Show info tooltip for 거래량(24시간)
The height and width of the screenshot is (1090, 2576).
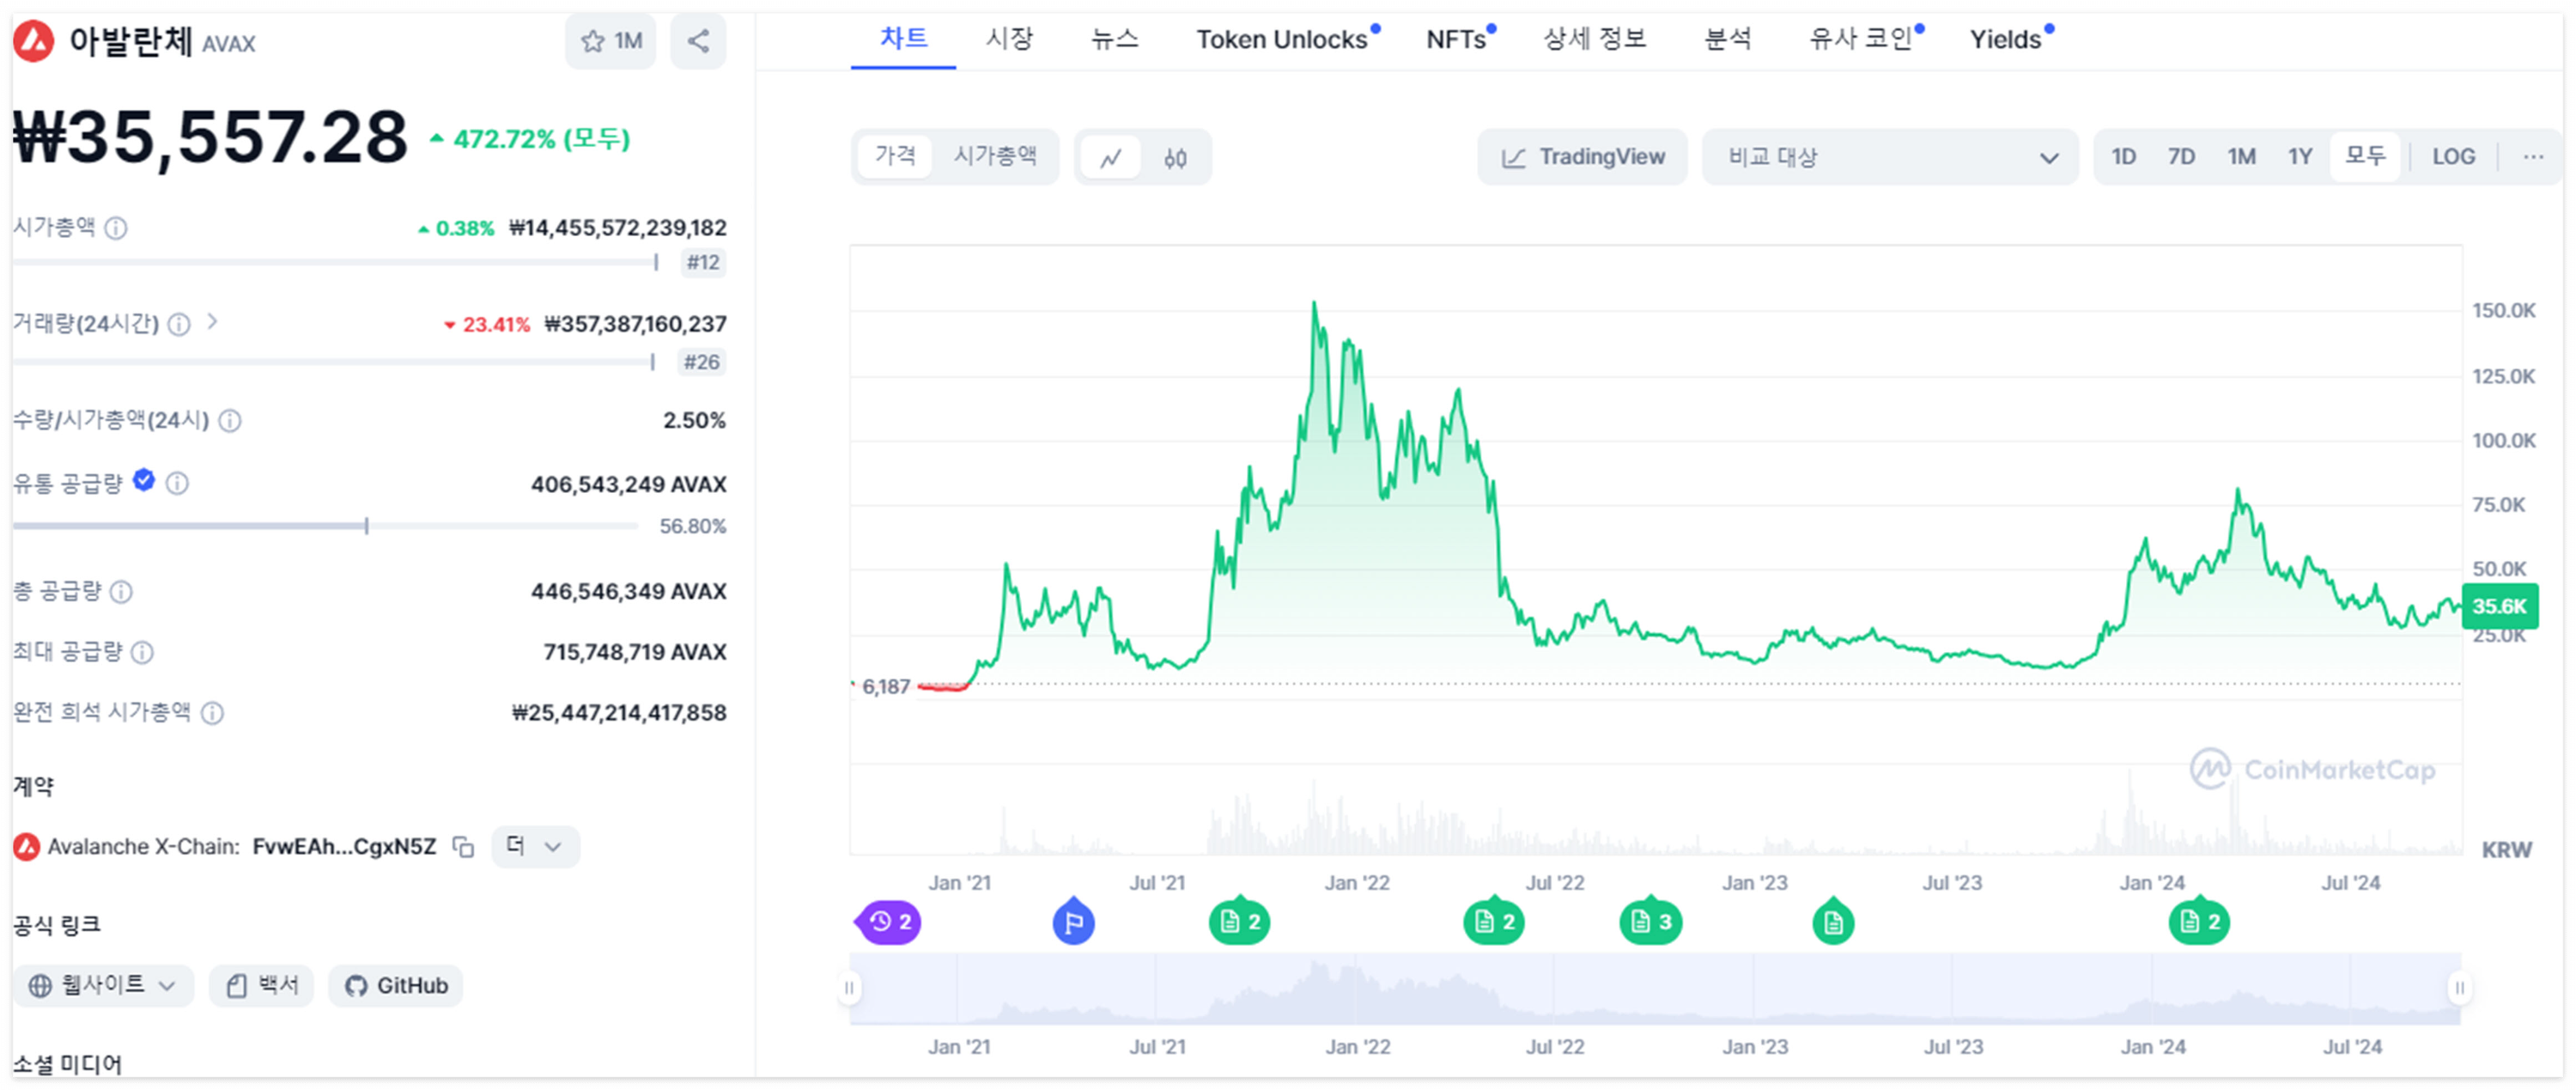[x=179, y=324]
